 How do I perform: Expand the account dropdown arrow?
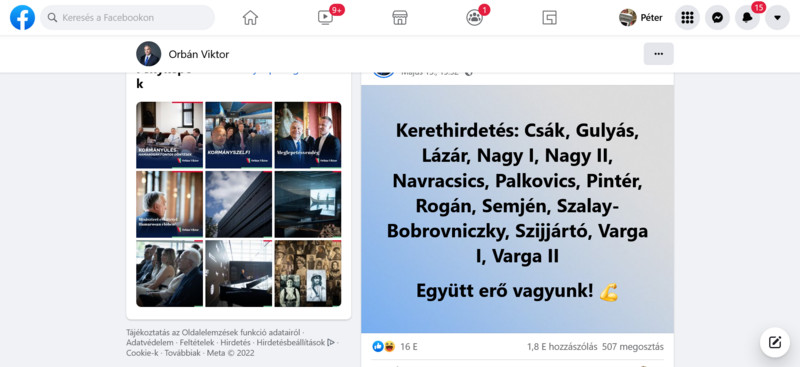click(x=778, y=17)
